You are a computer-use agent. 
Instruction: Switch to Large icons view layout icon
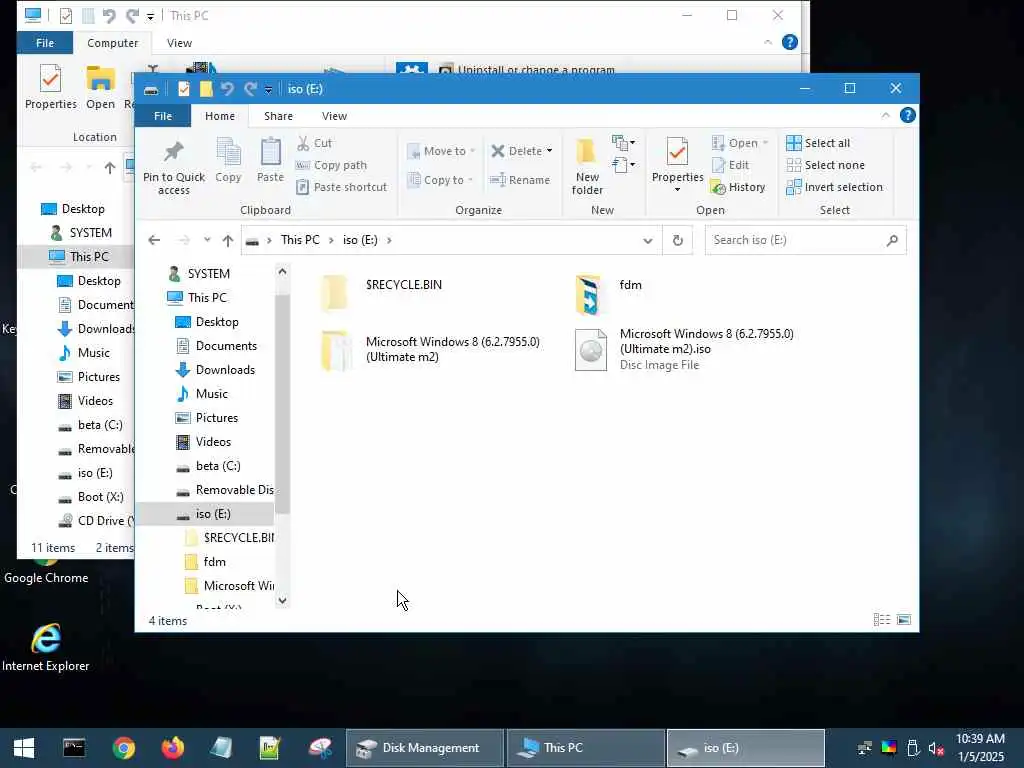click(904, 620)
